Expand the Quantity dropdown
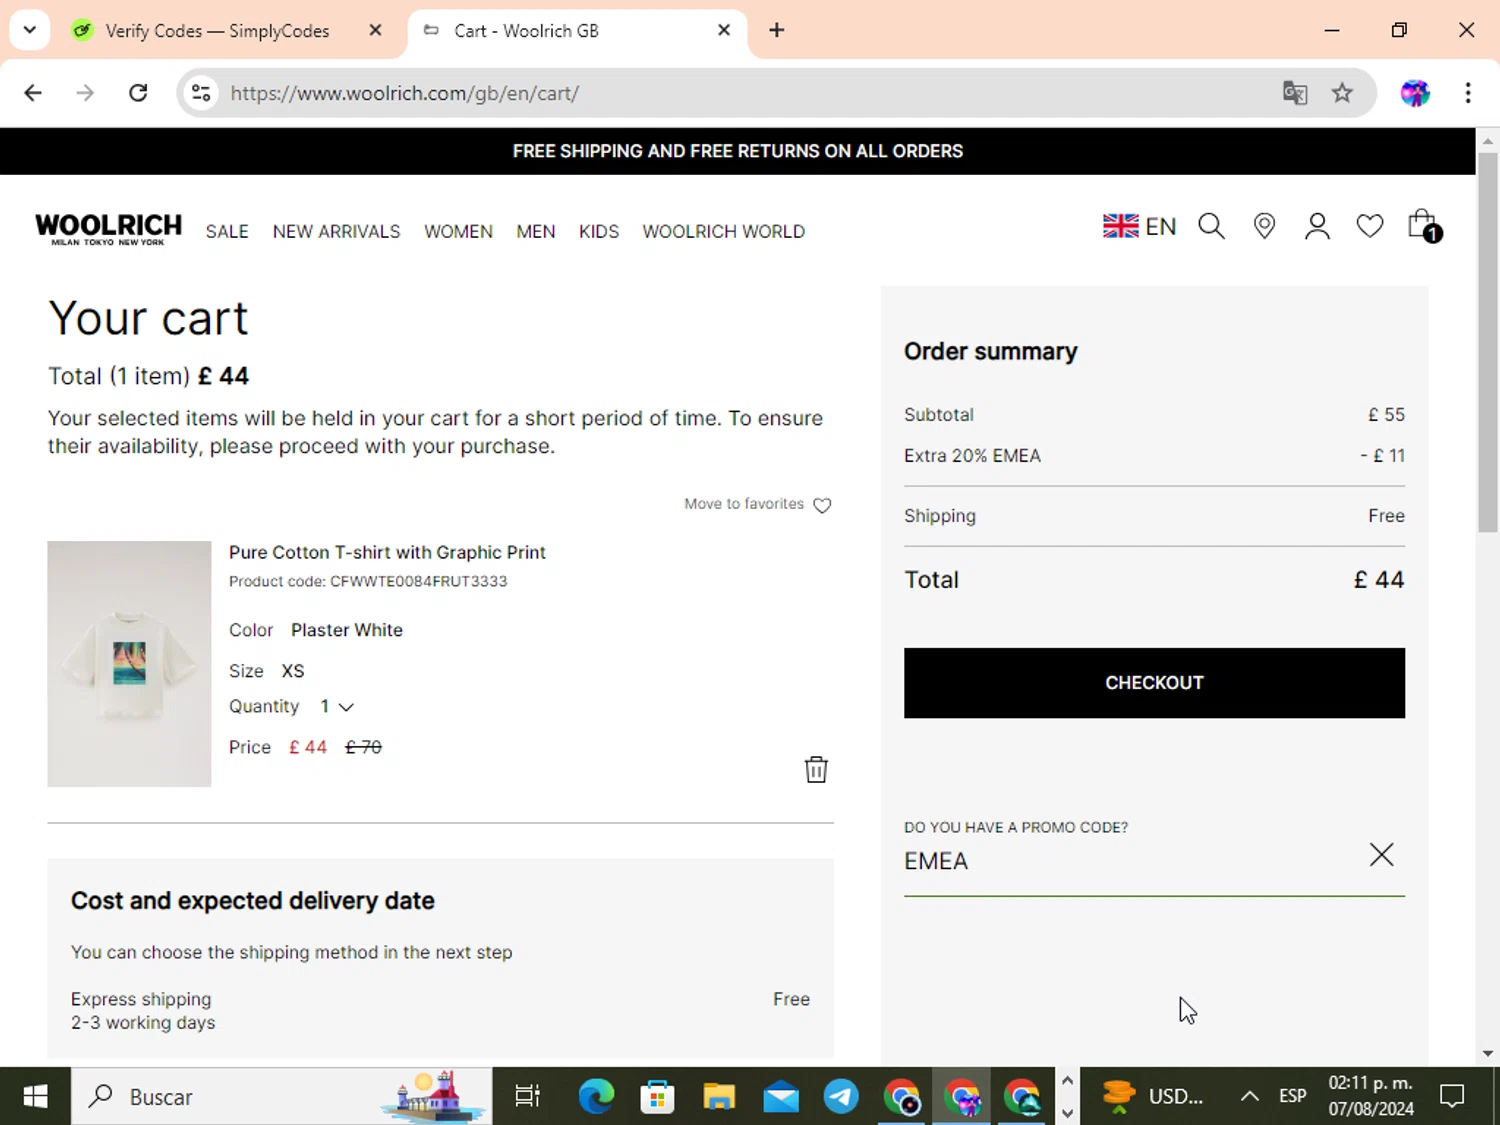 coord(337,706)
